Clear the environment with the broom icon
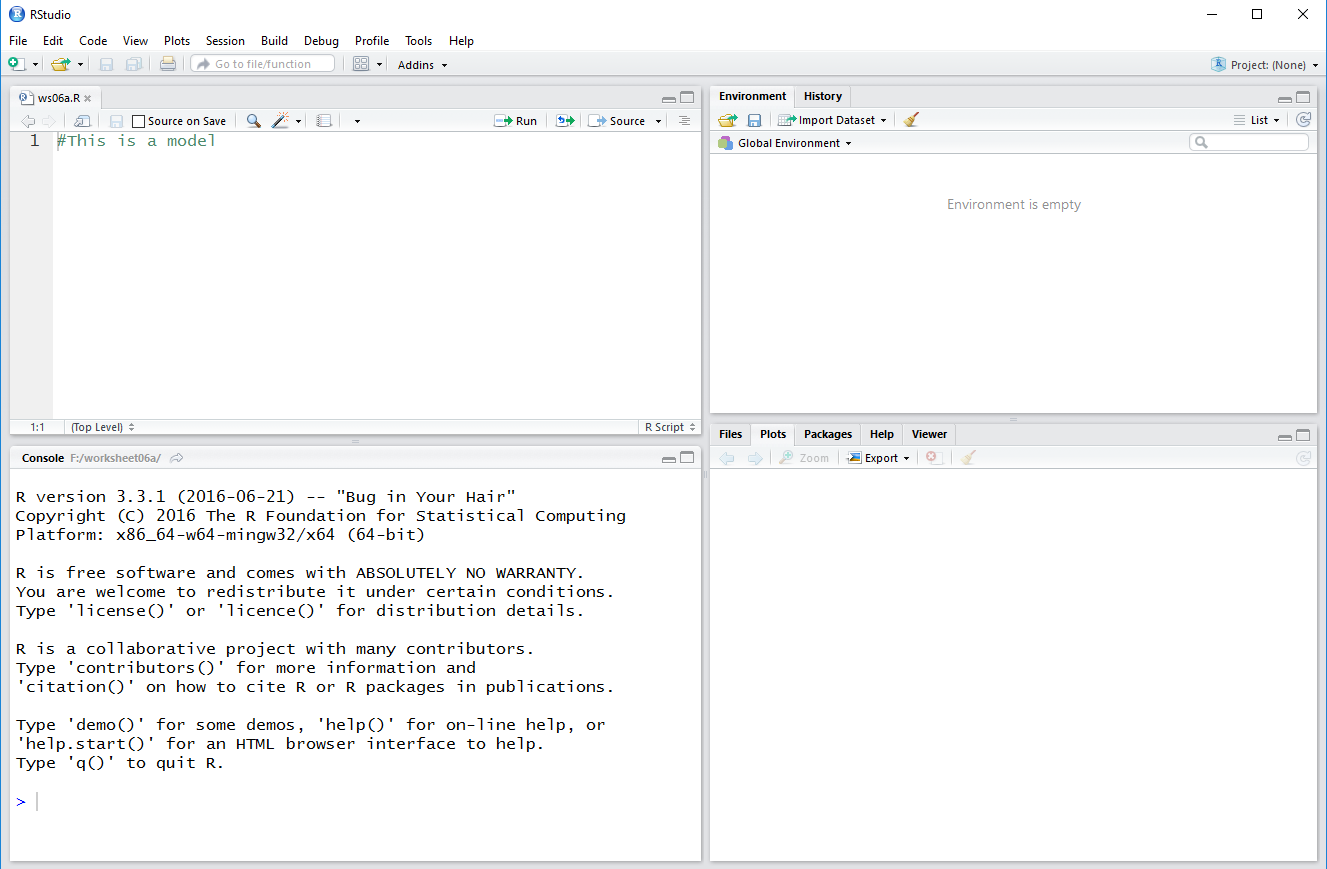The height and width of the screenshot is (869, 1327). (x=911, y=120)
